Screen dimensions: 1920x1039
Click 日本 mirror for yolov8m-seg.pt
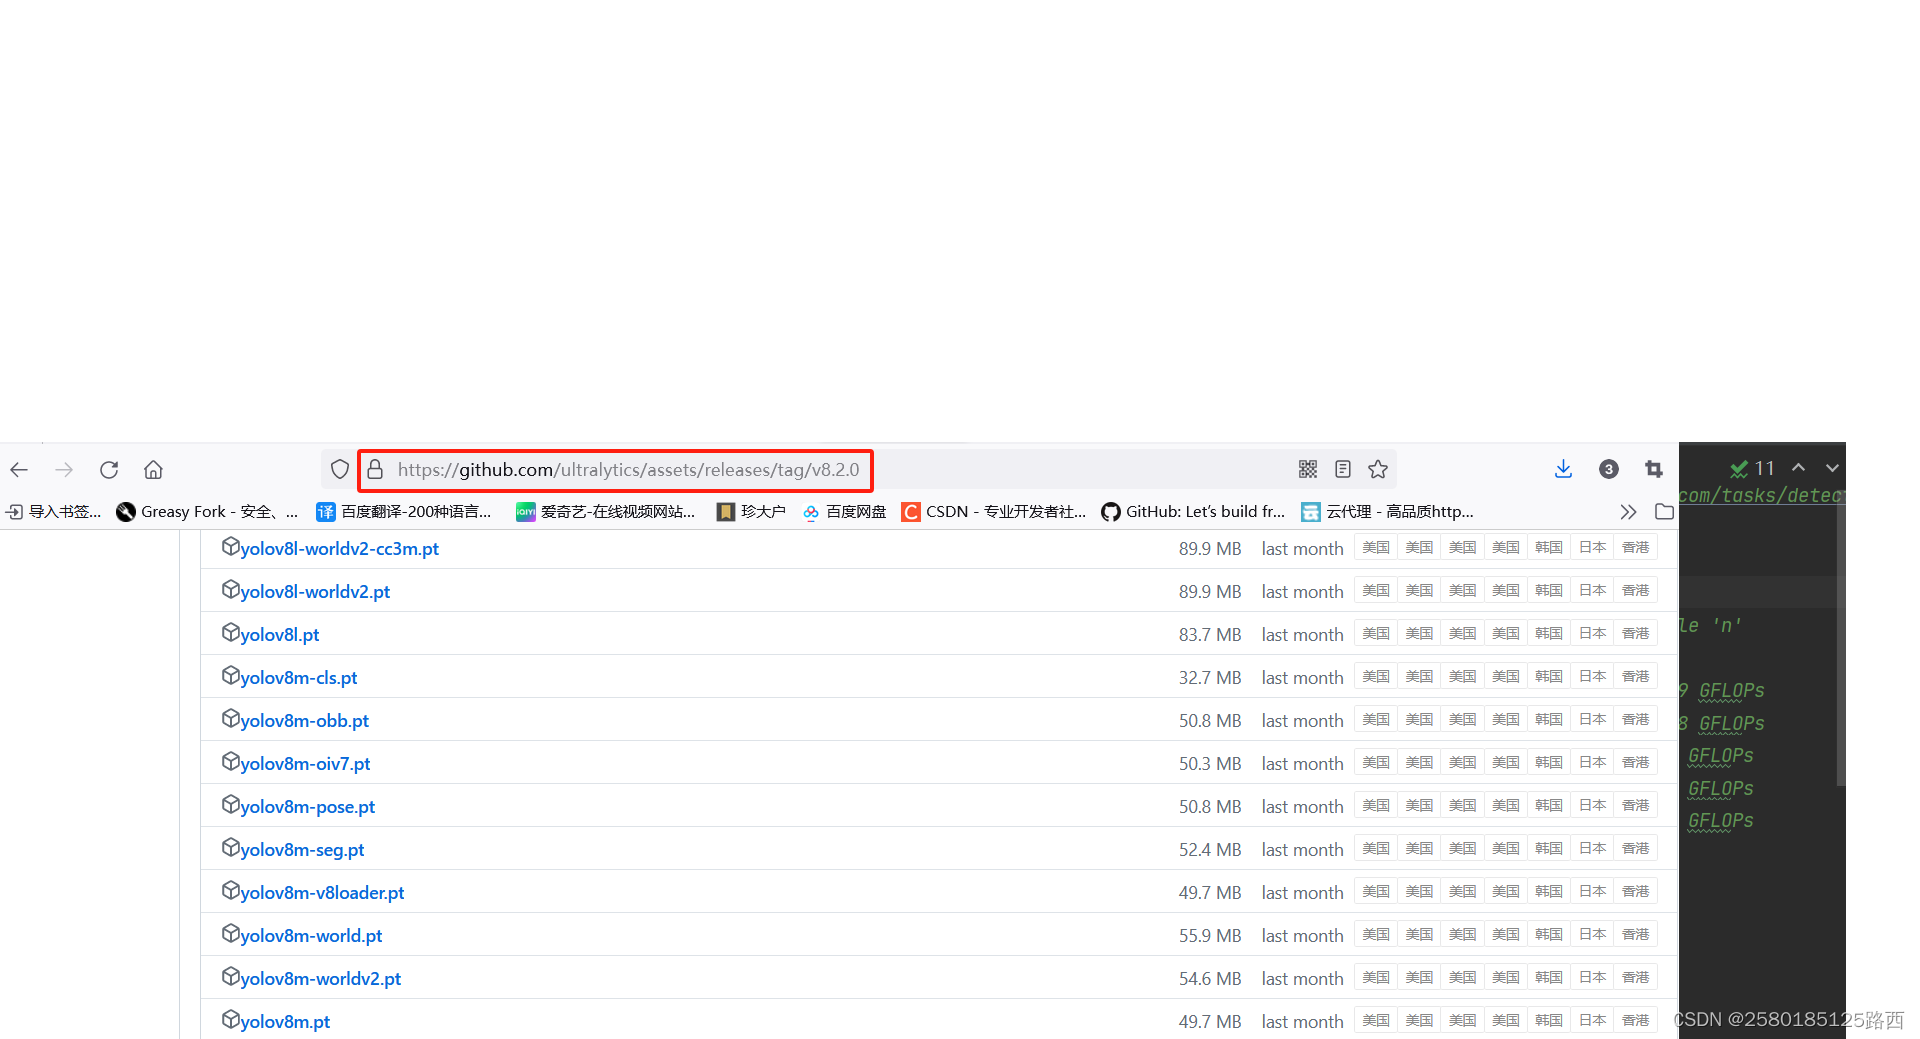[1593, 849]
